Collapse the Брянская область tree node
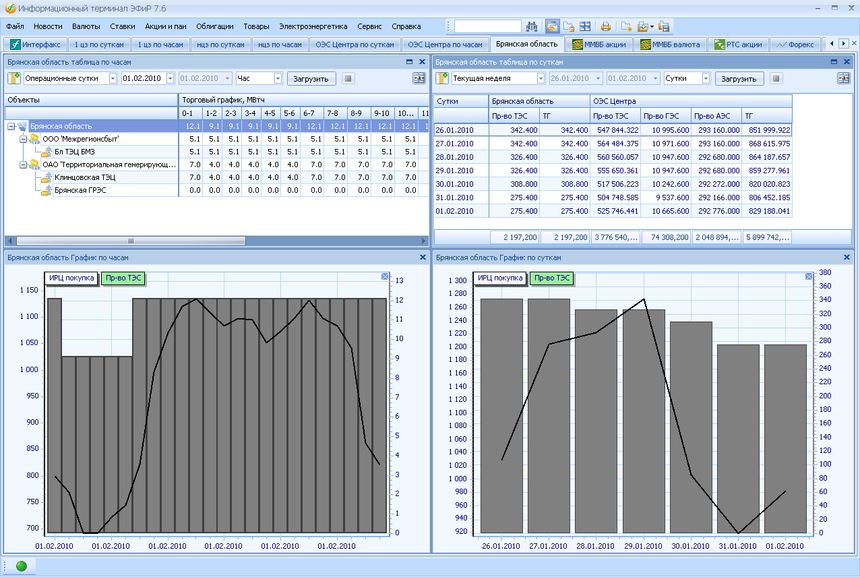 11,126
